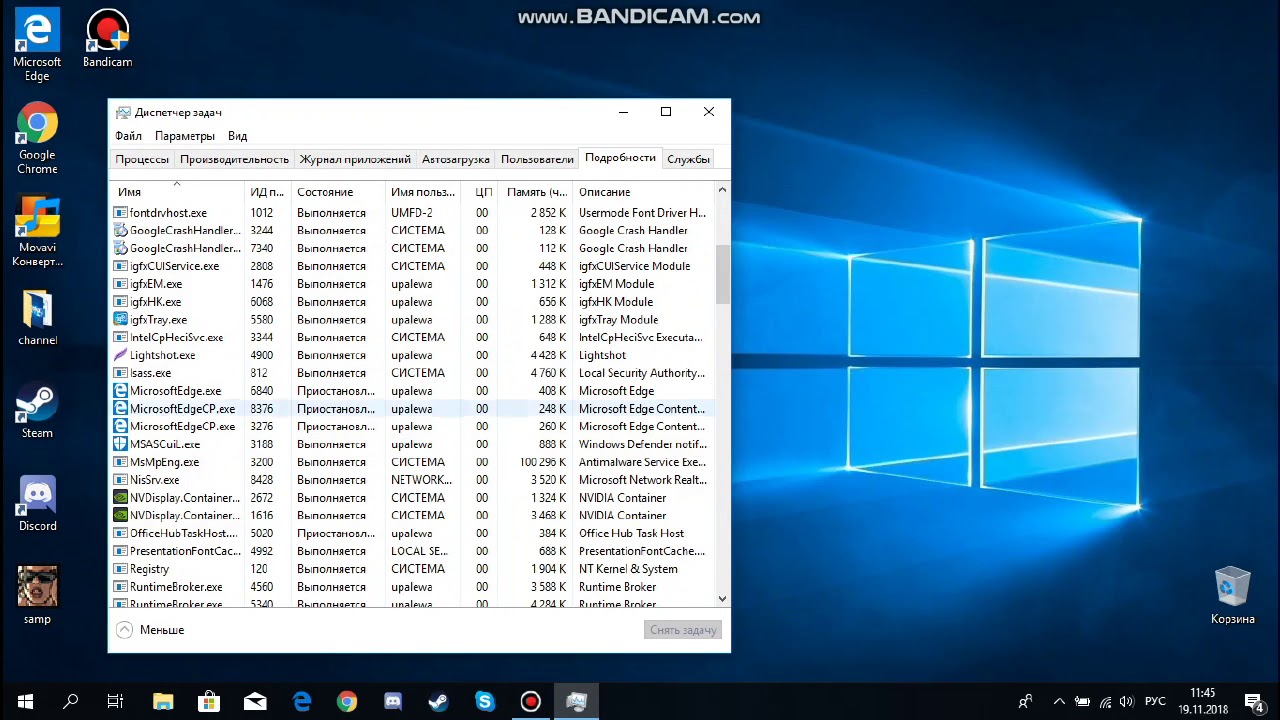The image size is (1280, 720).
Task: Select the Movavi Converter desktop icon
Action: click(37, 231)
